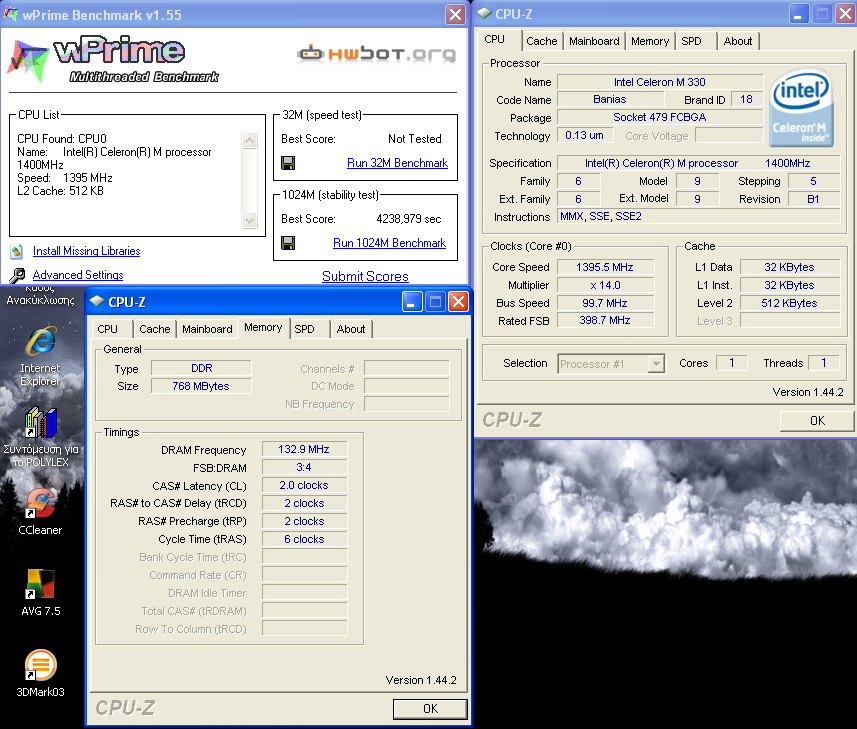Click the 1024M Best Score 4238,979 sec
Screen dimensions: 857x729
[409, 219]
